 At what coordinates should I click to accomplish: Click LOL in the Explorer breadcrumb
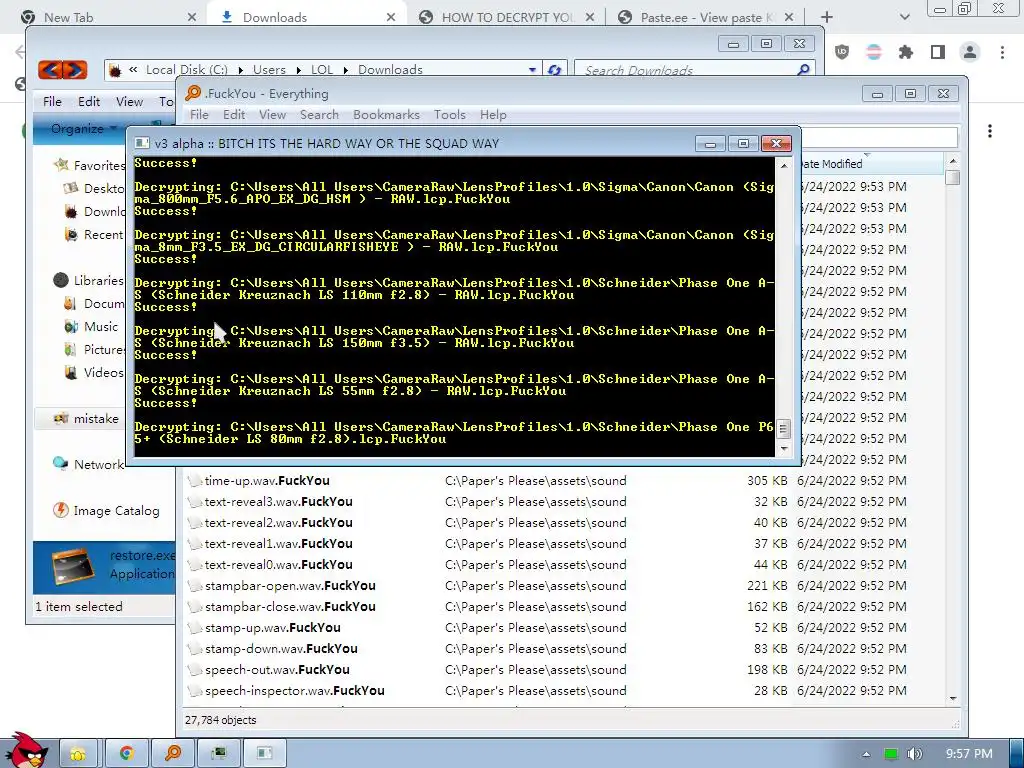click(322, 70)
